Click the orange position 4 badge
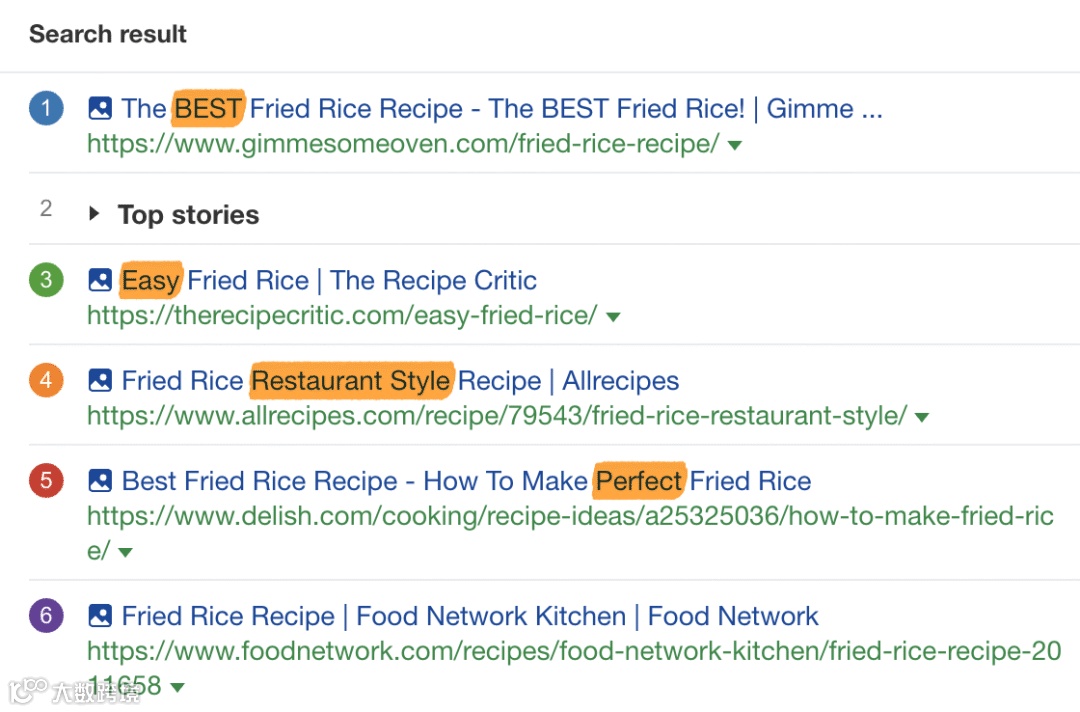 pos(46,381)
